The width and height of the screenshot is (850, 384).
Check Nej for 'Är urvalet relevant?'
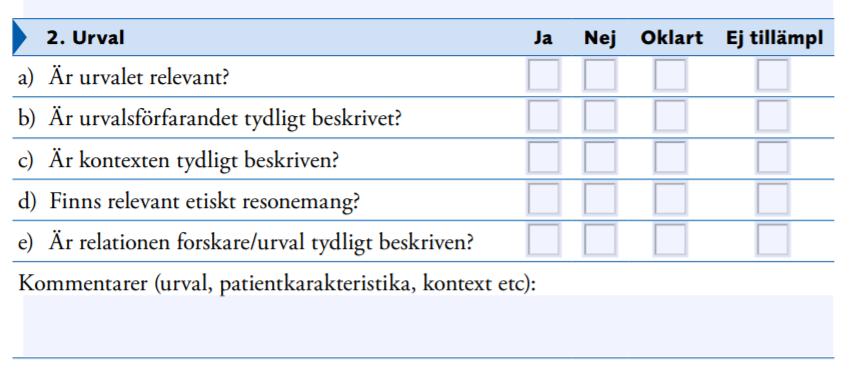[x=600, y=75]
